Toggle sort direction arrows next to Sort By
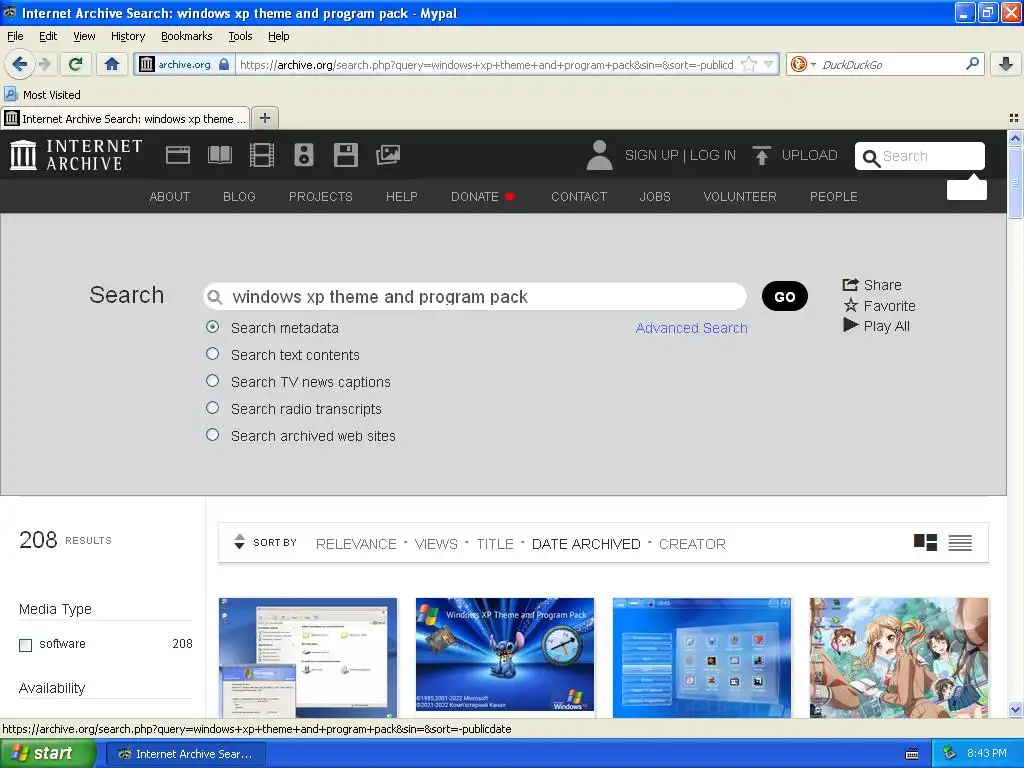 (x=239, y=541)
